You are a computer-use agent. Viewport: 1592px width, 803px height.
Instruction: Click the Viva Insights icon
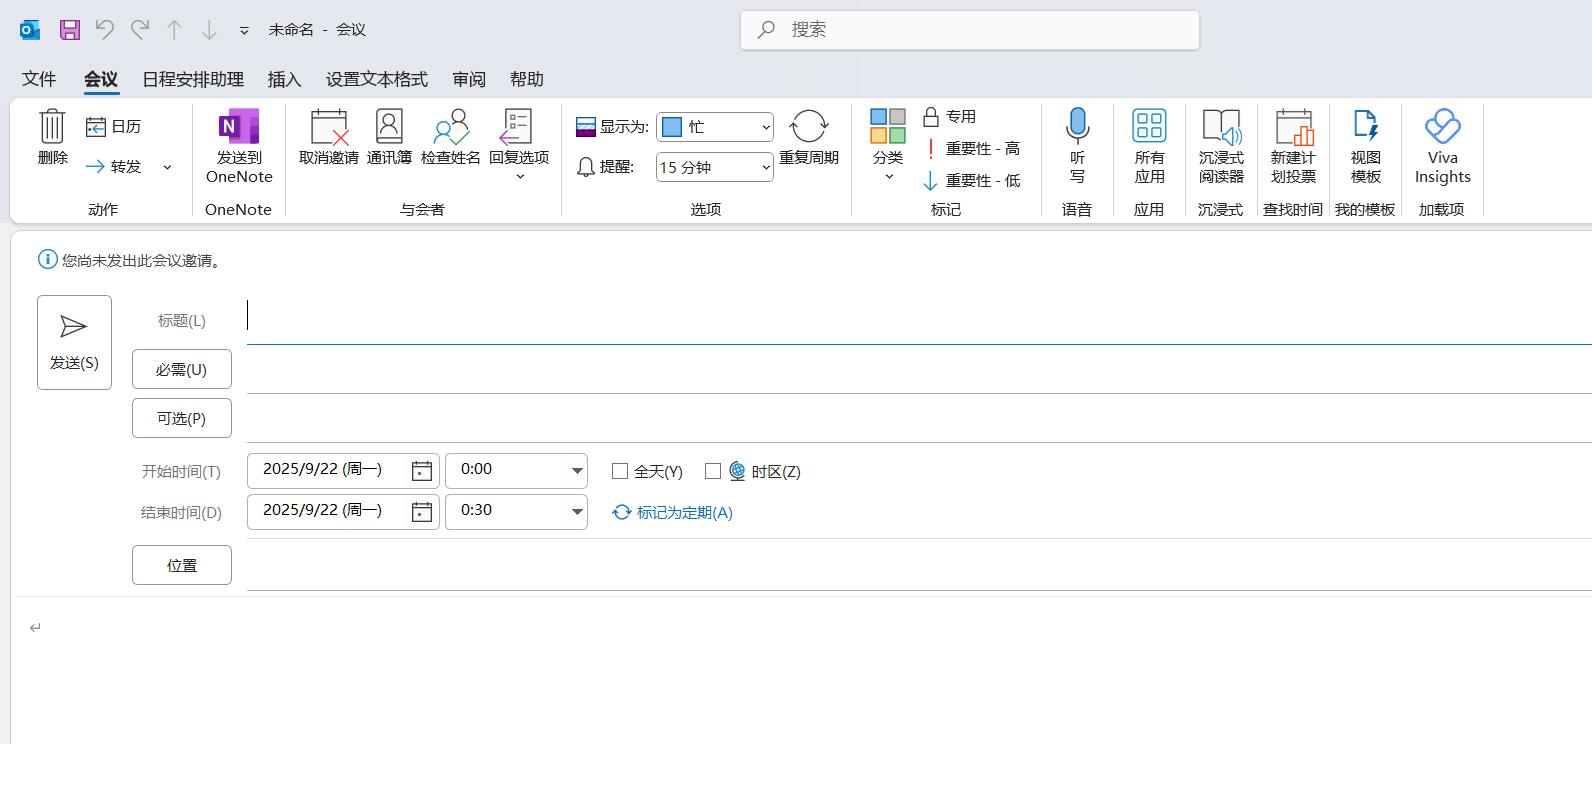1442,128
